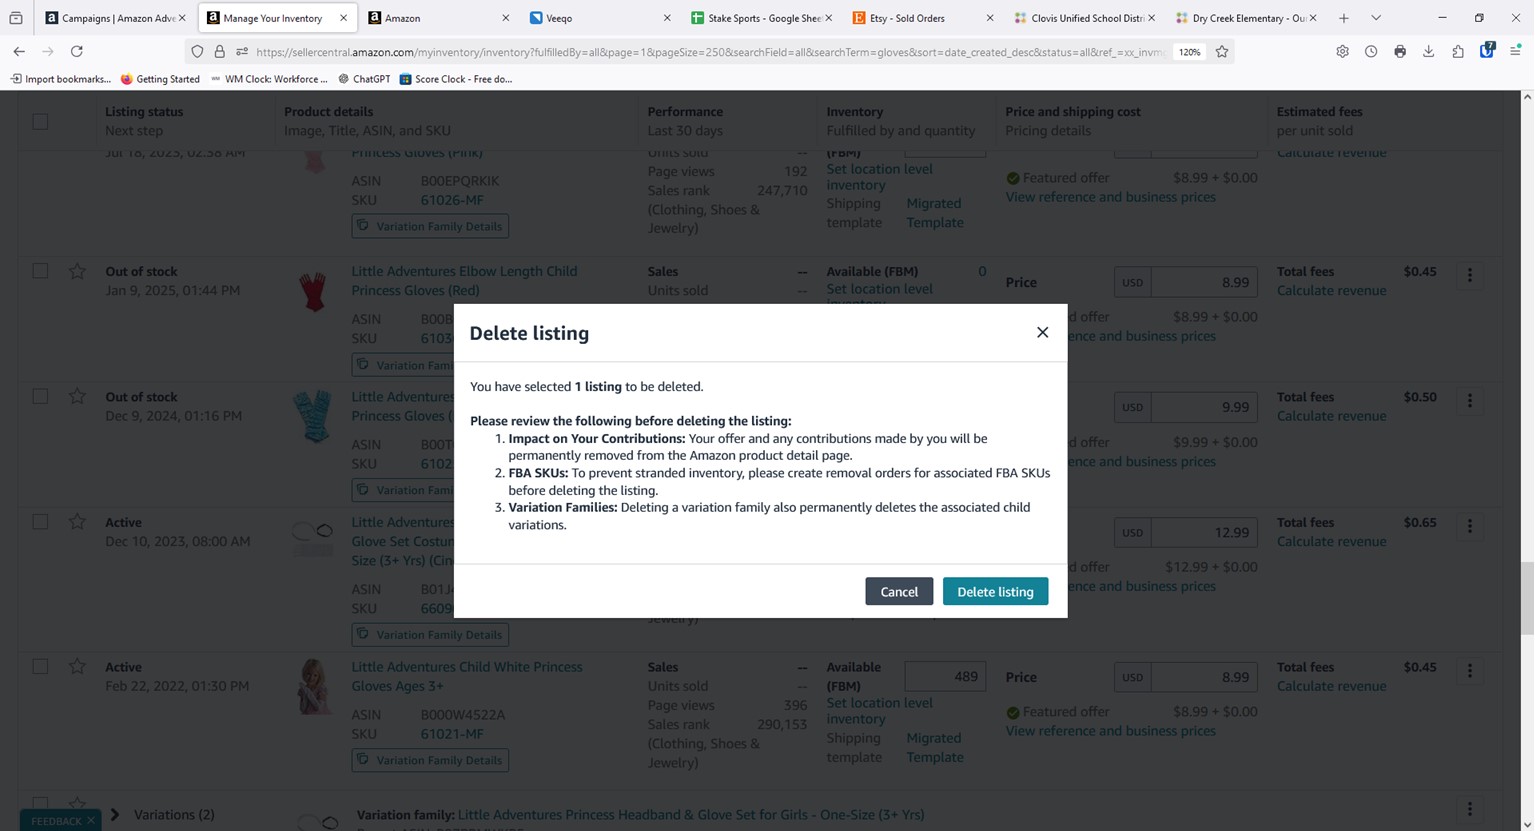Open the browser hamburger menu
This screenshot has height=831, width=1535.
pos(1515,51)
